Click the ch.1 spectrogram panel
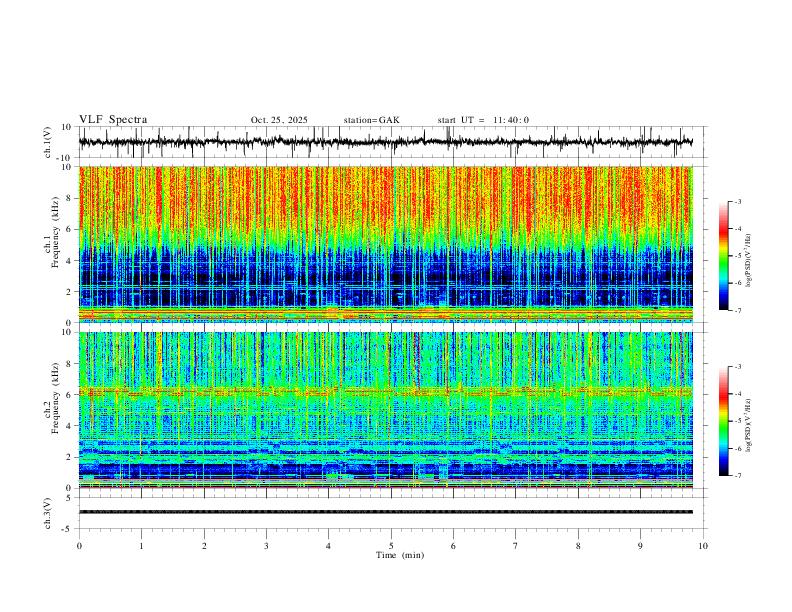Viewport: 792px width, 612px height. coord(386,244)
